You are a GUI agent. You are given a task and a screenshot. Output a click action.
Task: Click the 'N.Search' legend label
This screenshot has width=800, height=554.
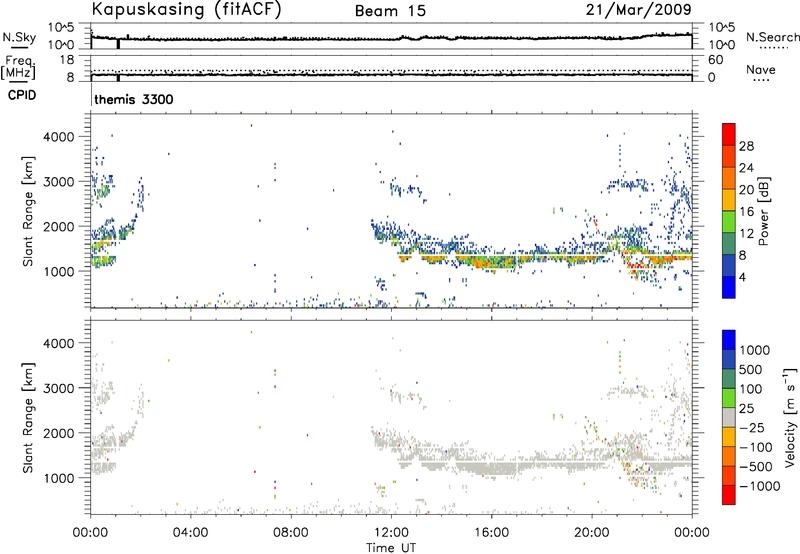pos(772,37)
